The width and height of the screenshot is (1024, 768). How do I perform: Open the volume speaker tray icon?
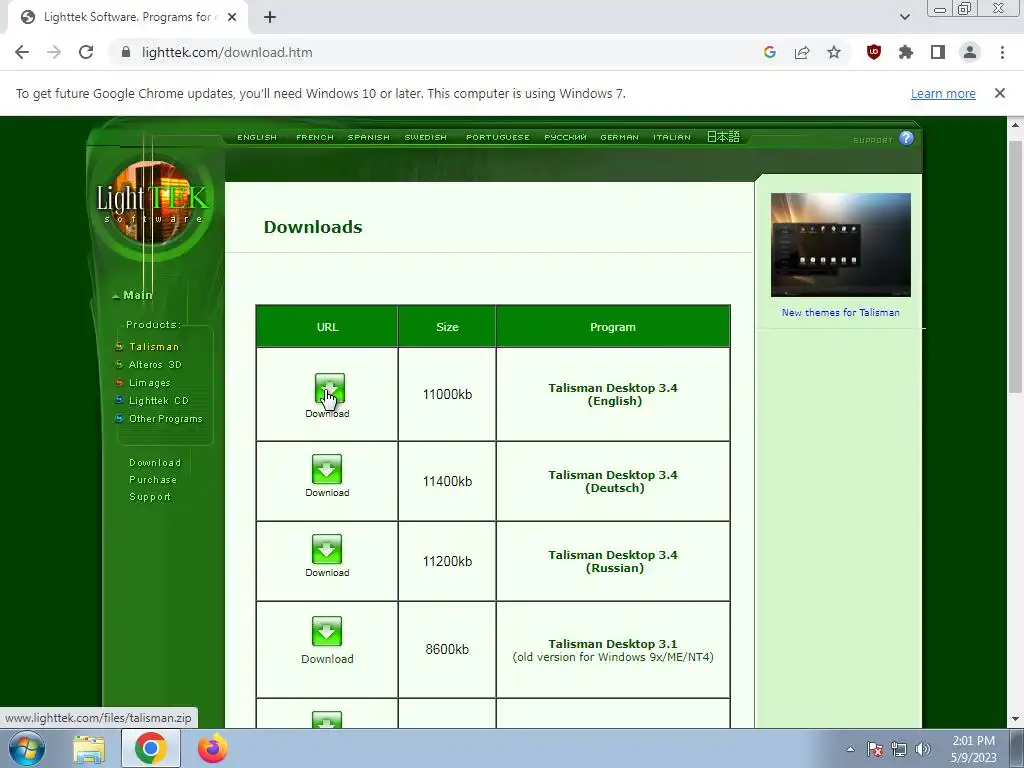tap(922, 749)
